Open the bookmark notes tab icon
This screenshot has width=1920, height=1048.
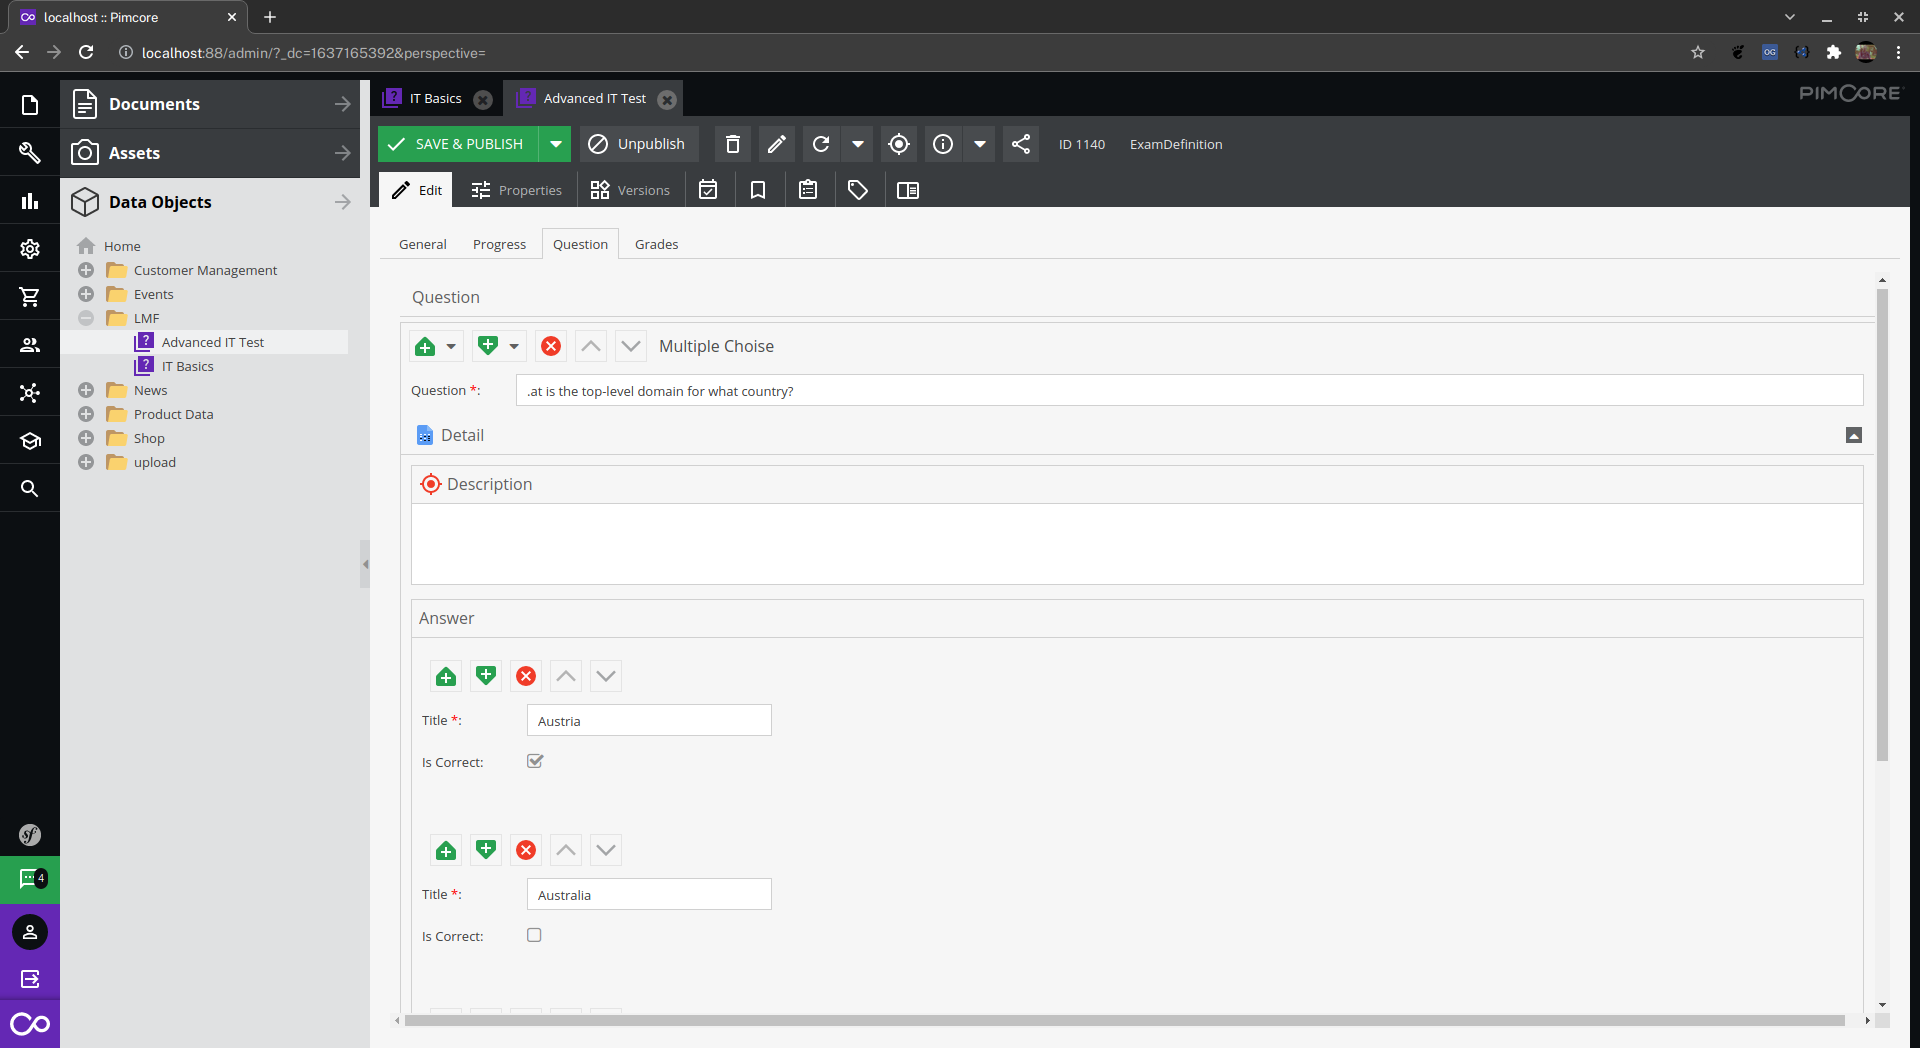(x=758, y=190)
